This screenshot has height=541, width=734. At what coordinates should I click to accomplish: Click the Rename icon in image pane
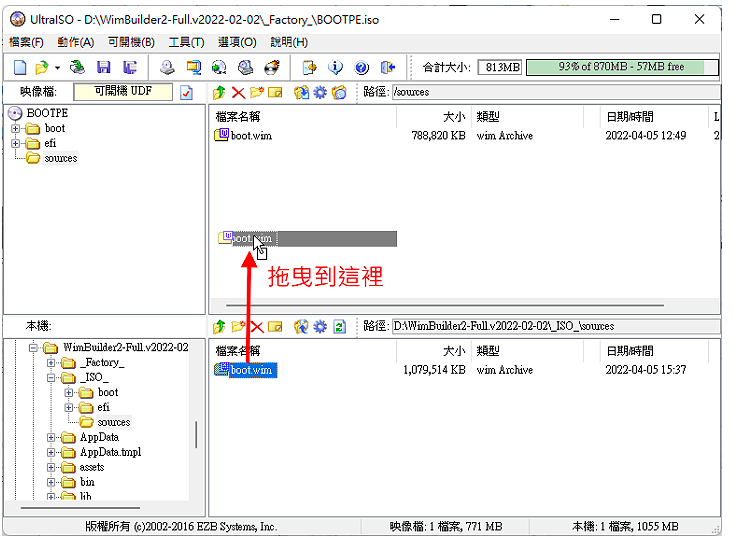click(275, 92)
